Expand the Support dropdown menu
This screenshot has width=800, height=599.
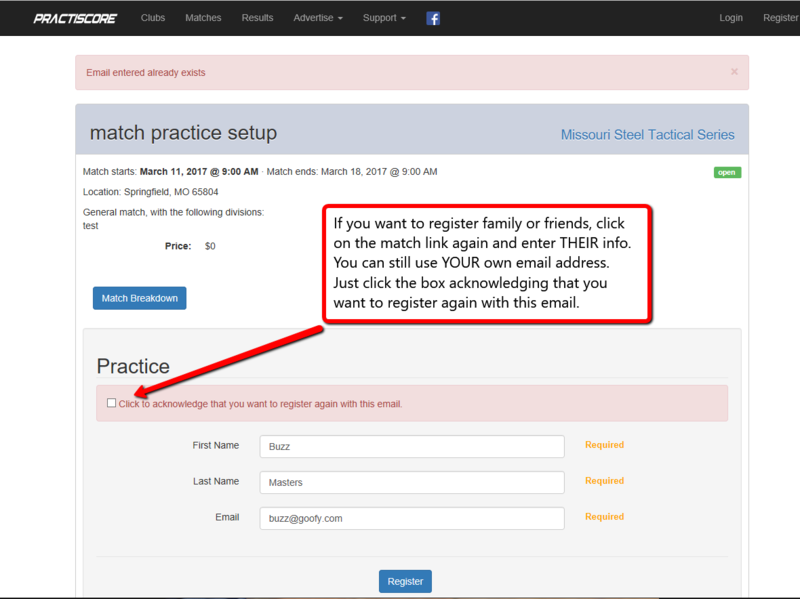[384, 18]
